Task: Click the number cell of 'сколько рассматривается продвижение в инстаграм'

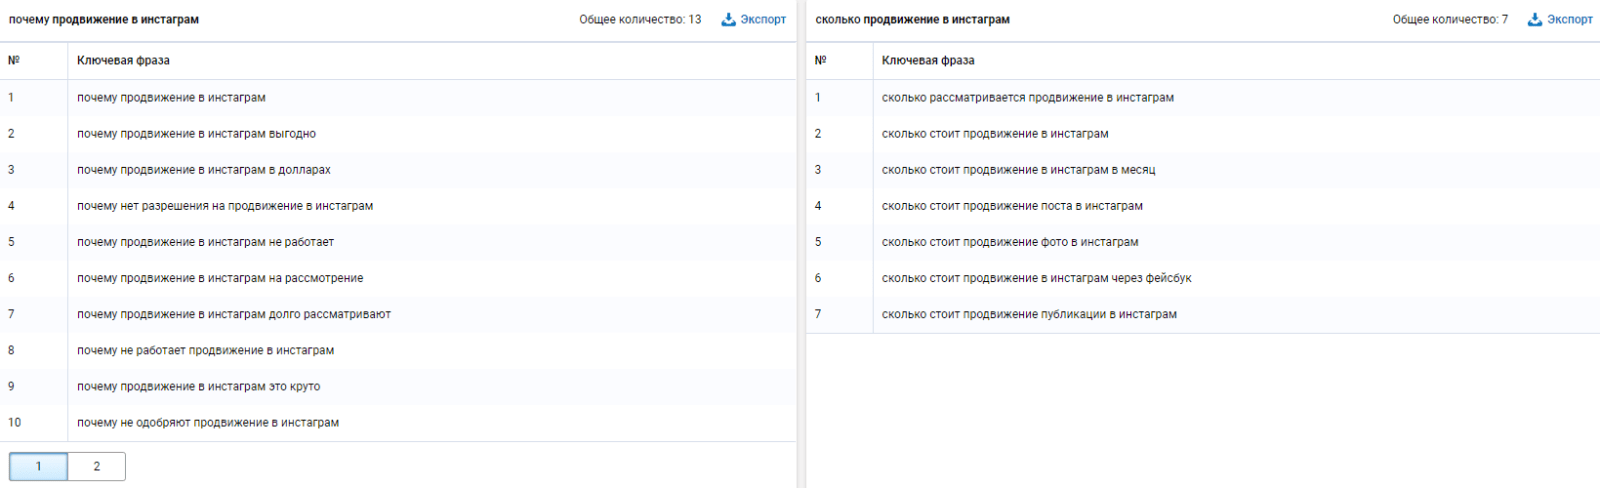Action: pos(818,97)
